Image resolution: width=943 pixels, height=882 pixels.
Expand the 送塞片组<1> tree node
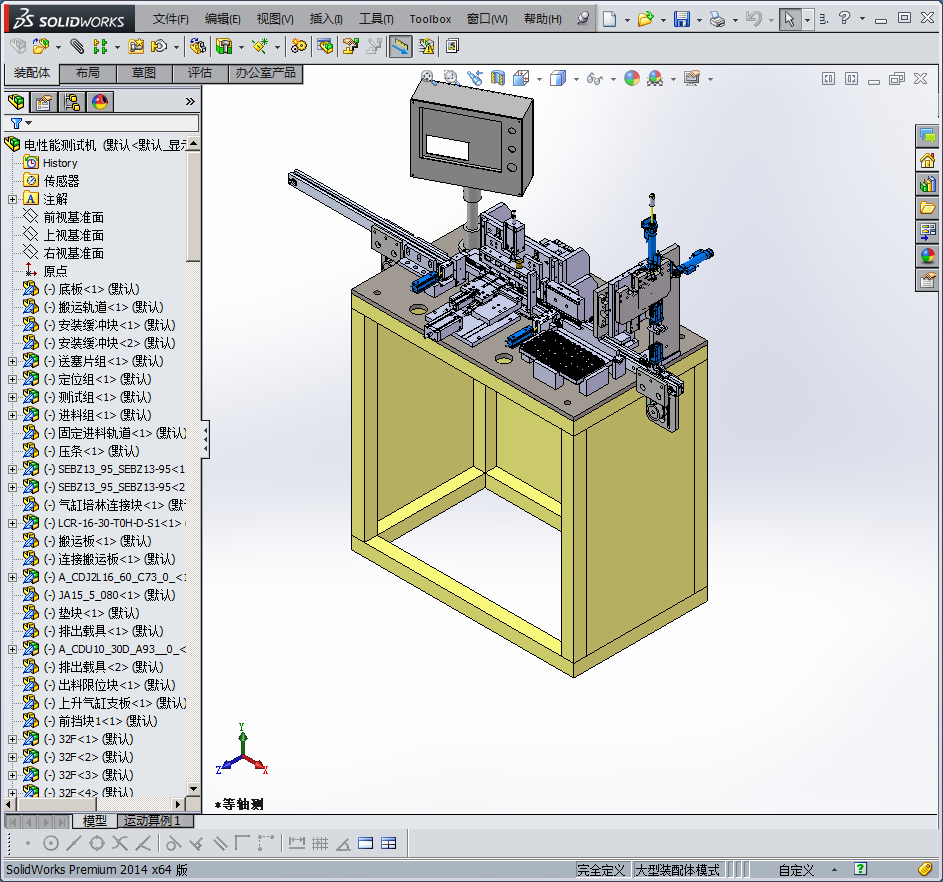coord(12,361)
